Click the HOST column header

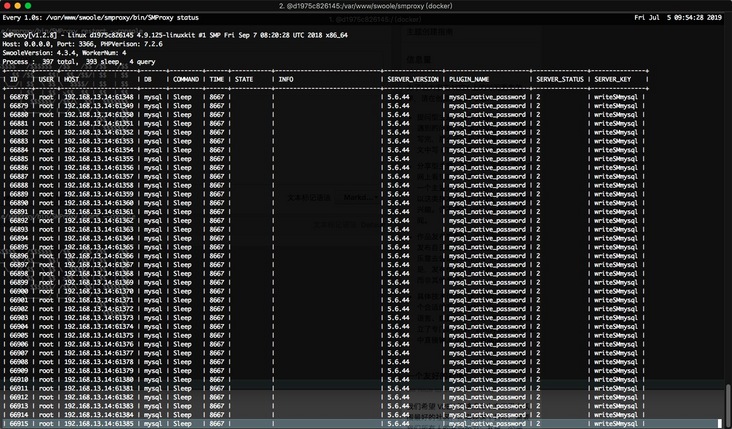click(72, 79)
